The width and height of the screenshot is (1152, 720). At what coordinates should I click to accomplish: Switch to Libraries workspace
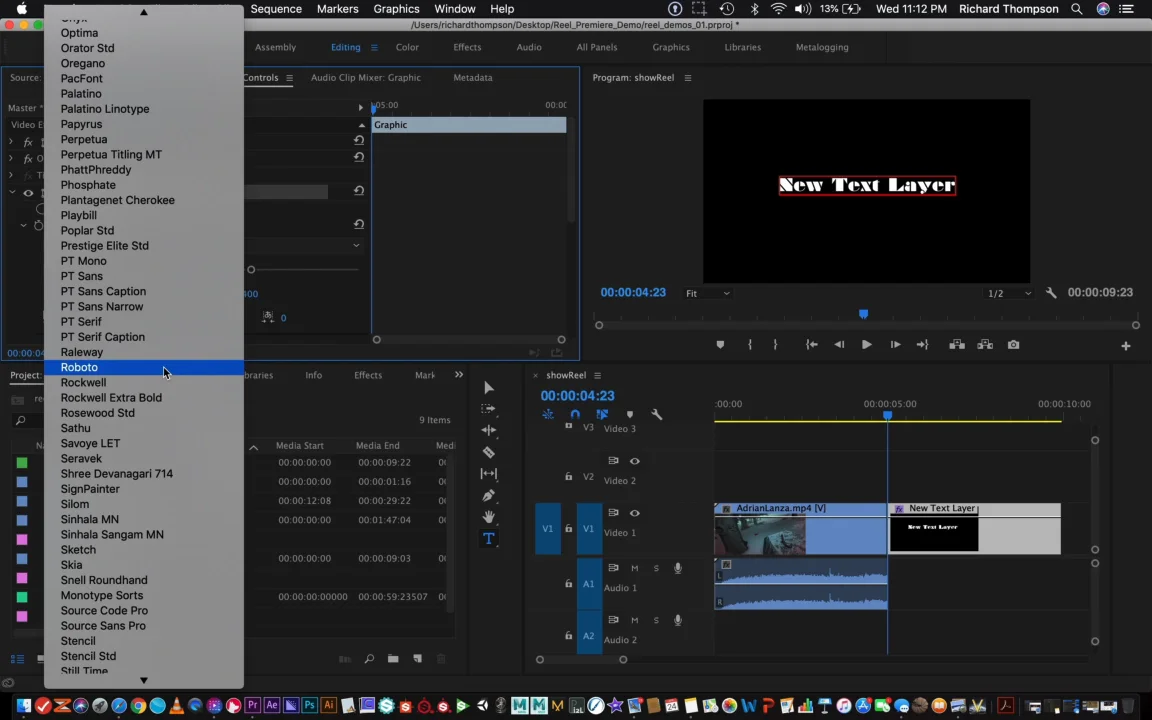[x=743, y=47]
